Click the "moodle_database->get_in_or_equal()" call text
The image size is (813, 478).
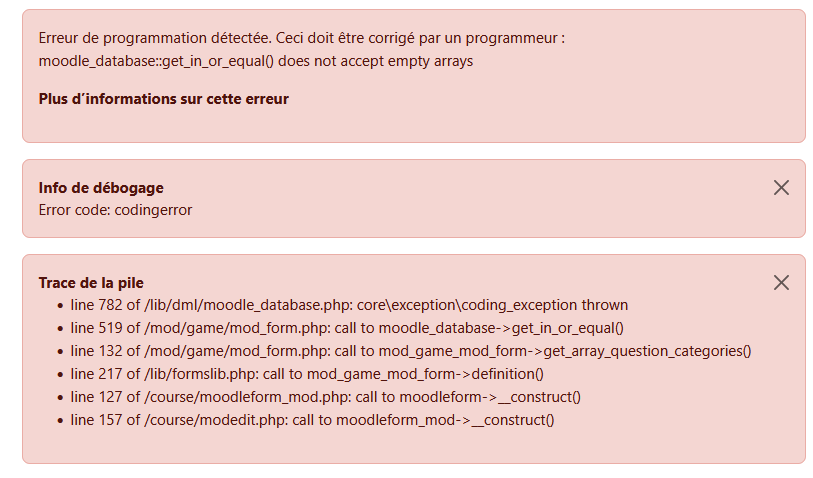click(501, 328)
